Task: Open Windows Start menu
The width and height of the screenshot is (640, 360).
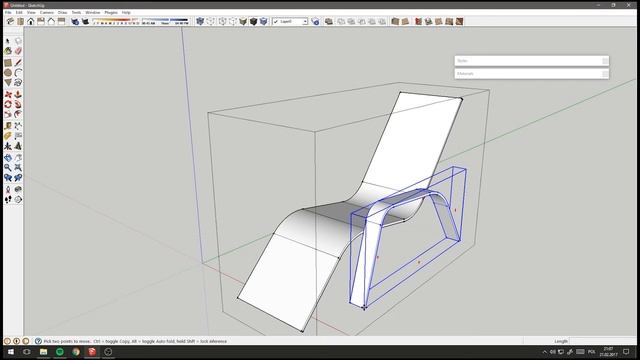Action: coord(11,351)
